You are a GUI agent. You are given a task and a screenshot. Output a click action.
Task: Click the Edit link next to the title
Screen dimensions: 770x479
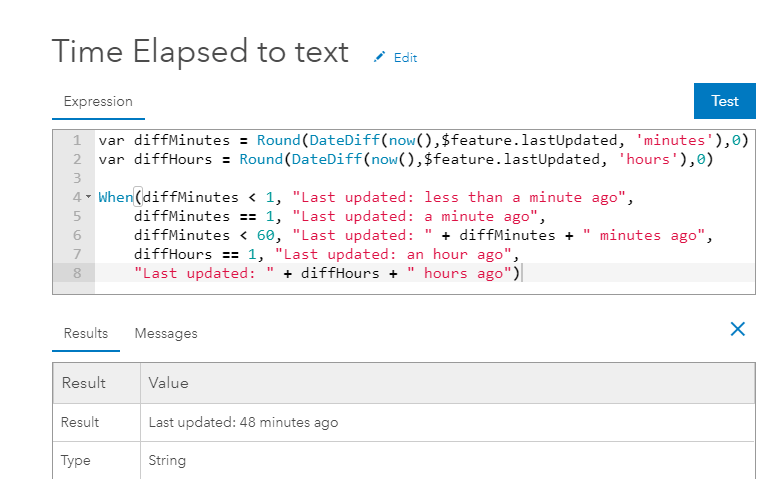405,58
